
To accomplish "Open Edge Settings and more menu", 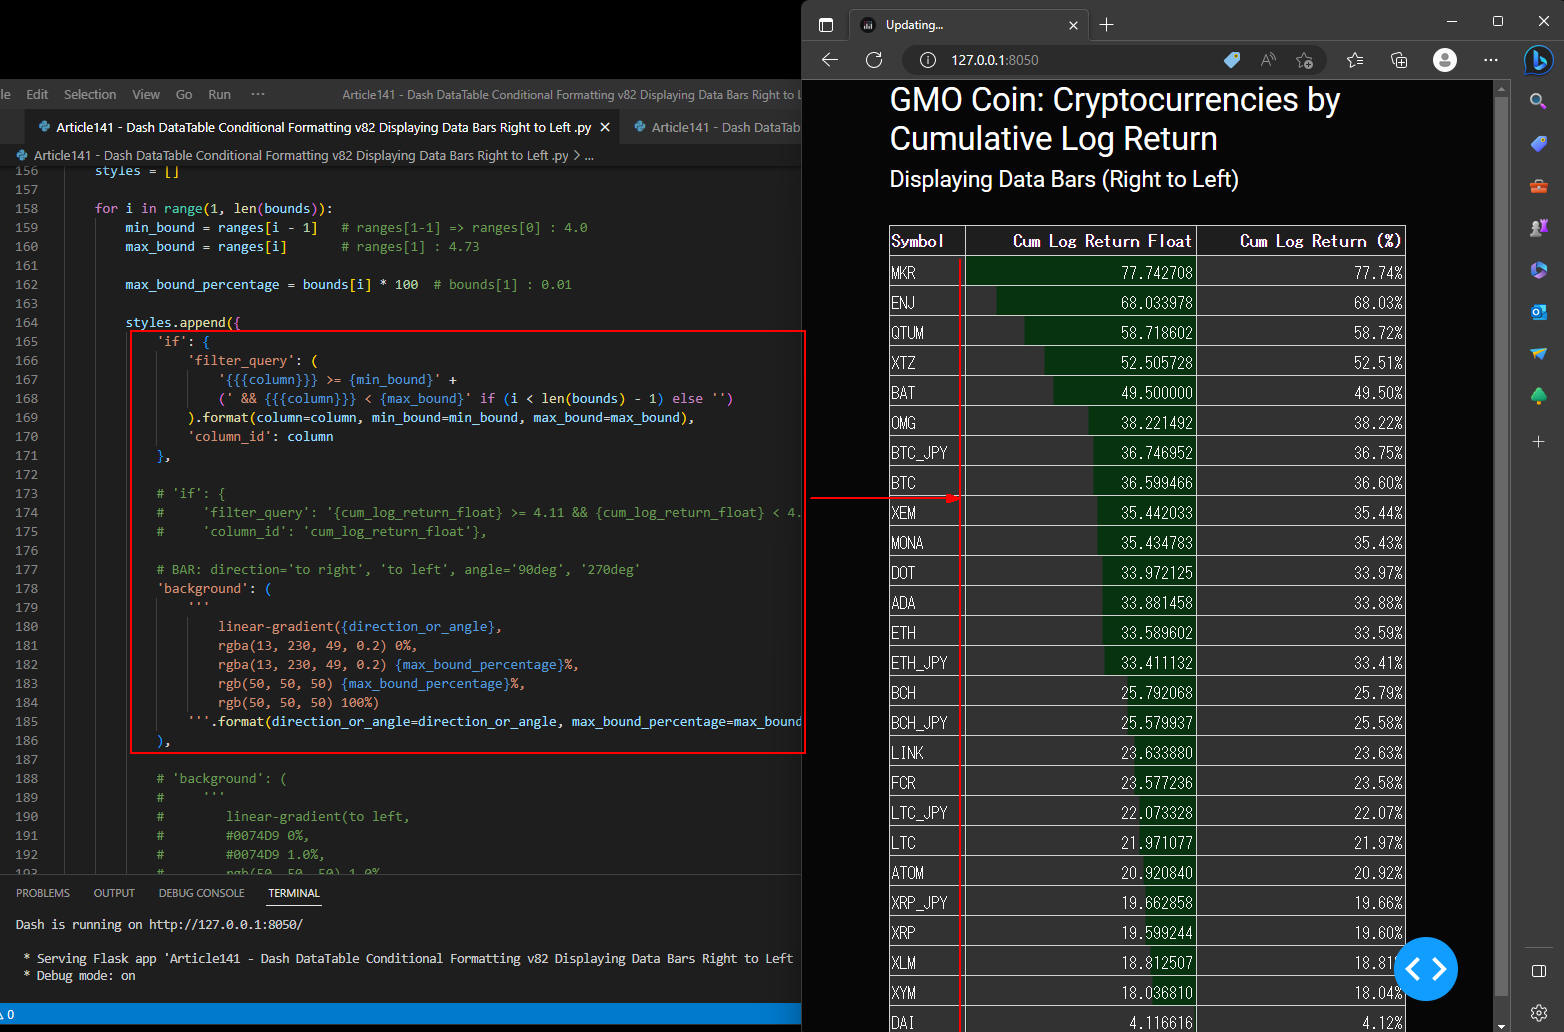I will [x=1491, y=60].
